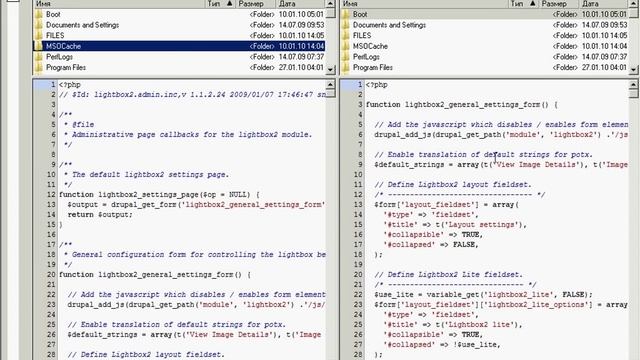Click "'#title' => t('Lightbox2 lite')," line
Image resolution: width=640 pixels, height=360 pixels.
[453, 325]
